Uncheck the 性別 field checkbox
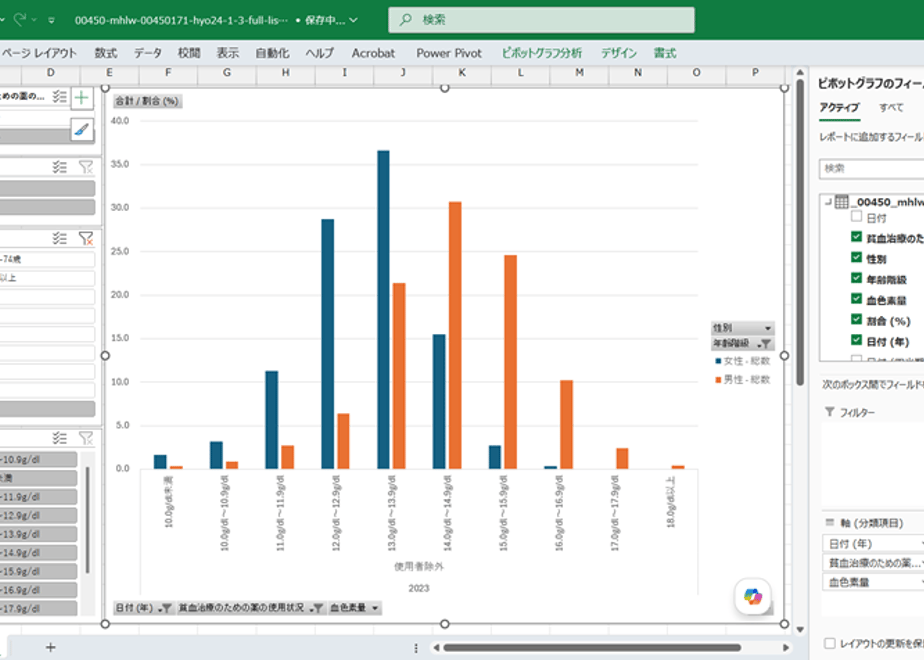Screen dimensions: 924x660 tap(856, 258)
